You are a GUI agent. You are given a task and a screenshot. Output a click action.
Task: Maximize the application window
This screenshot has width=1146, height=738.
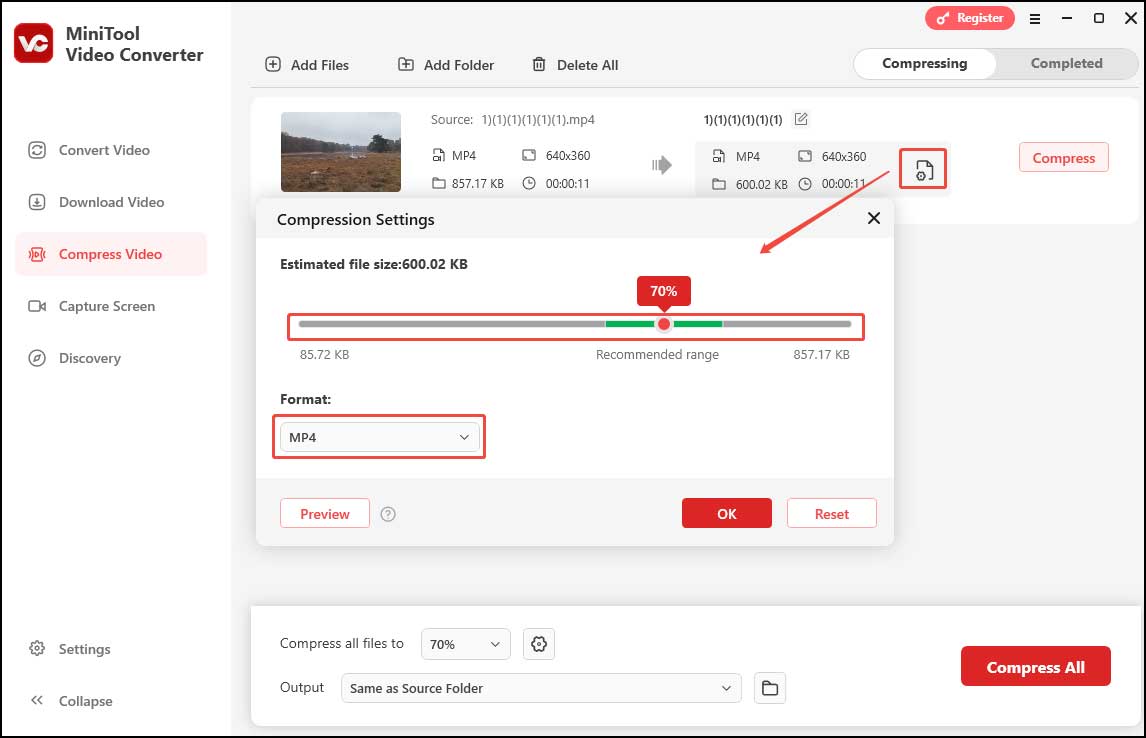click(1098, 18)
